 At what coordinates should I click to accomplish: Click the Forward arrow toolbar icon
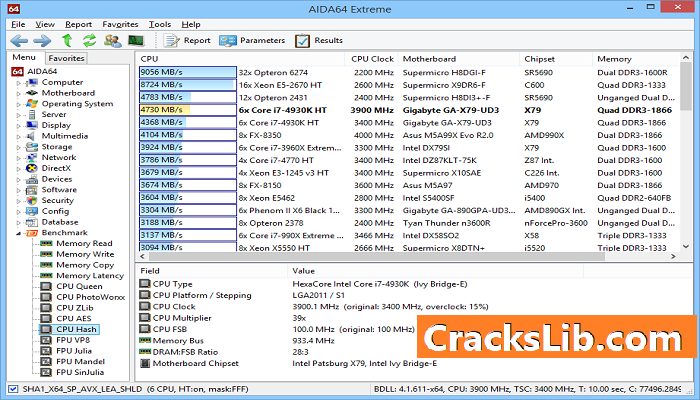42,41
